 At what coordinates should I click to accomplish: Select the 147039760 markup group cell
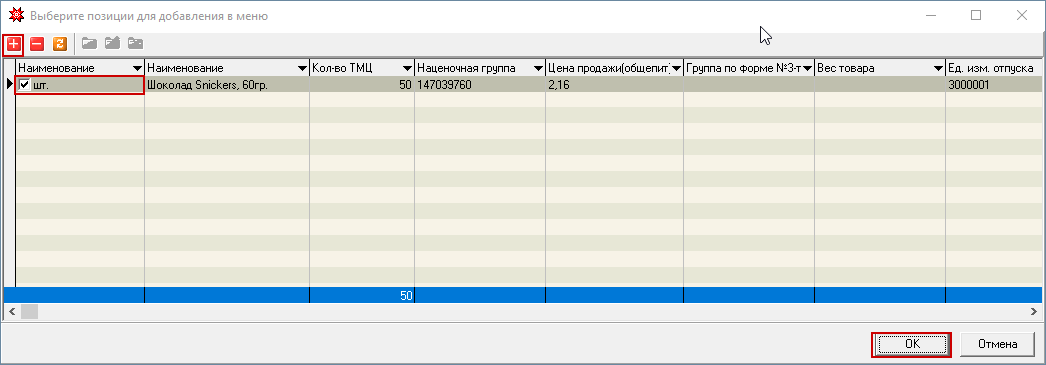(480, 85)
